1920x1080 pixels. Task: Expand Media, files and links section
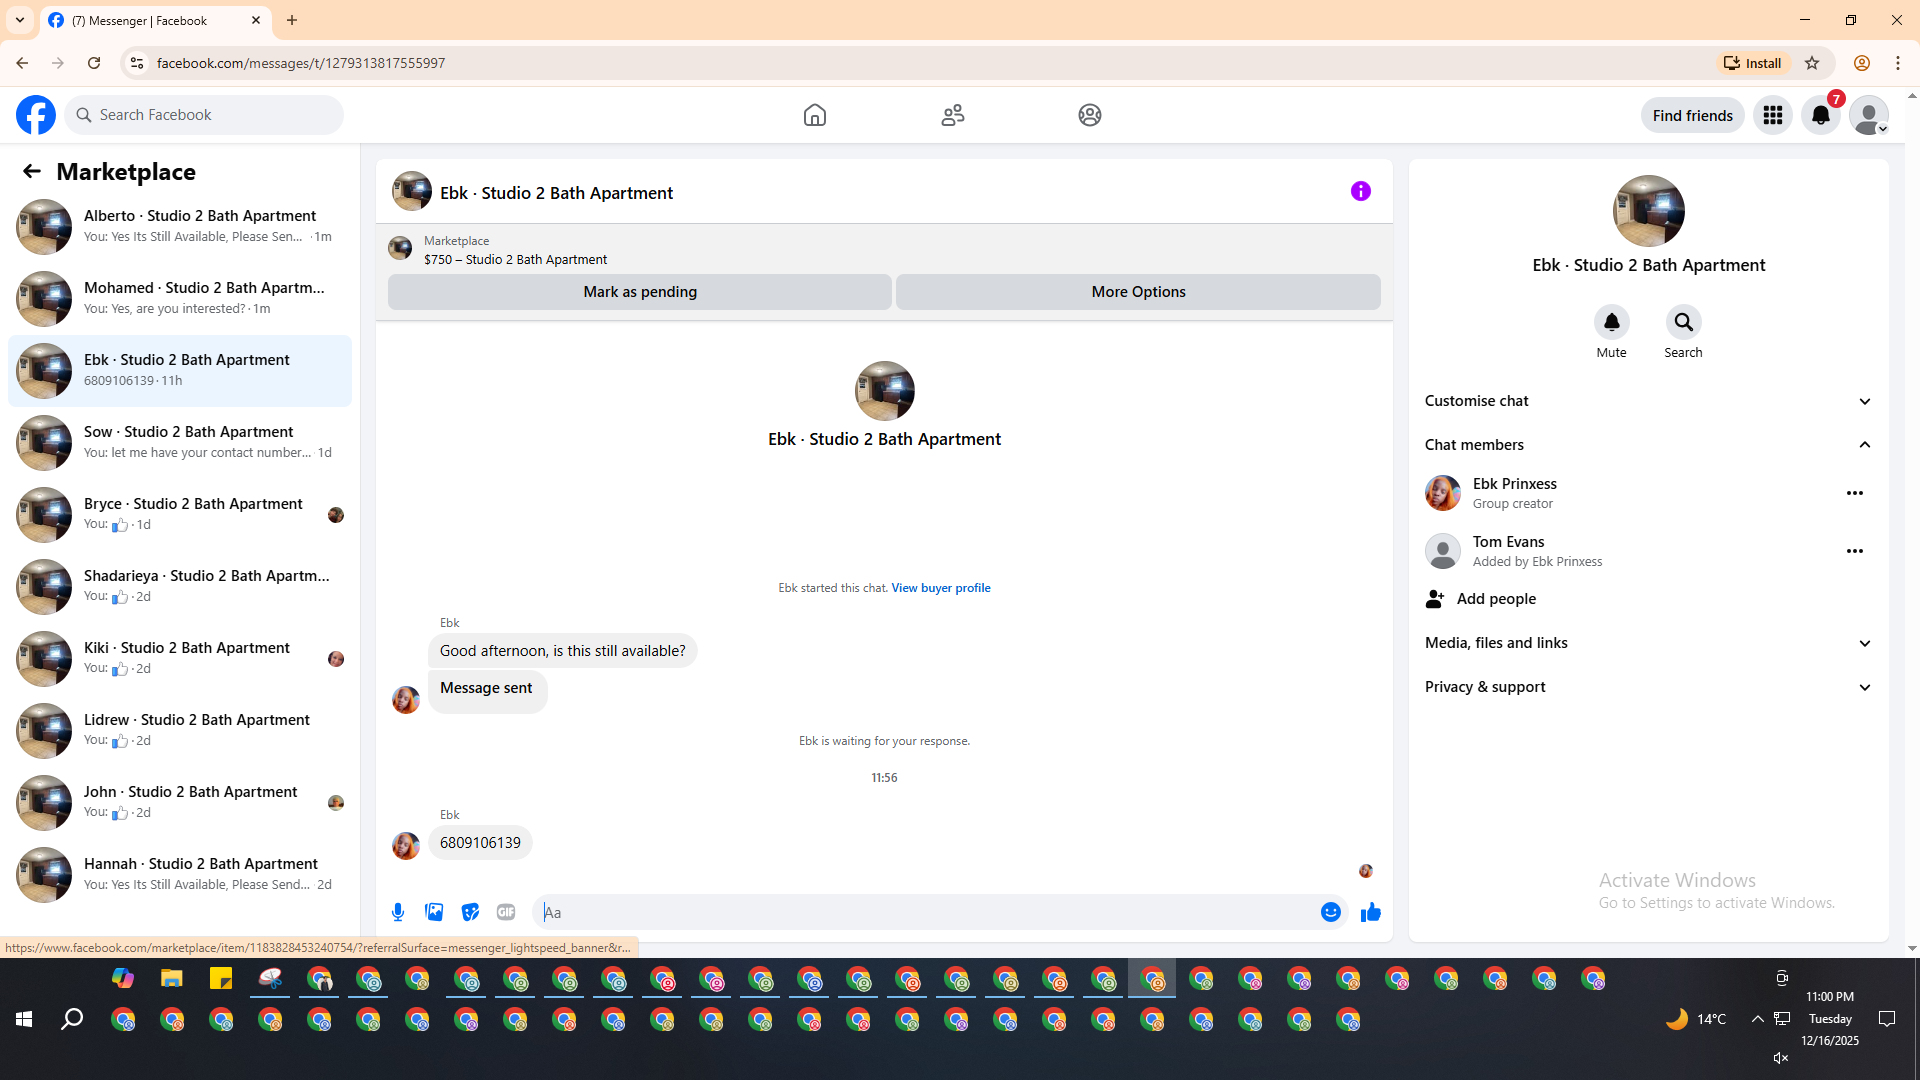(x=1649, y=643)
